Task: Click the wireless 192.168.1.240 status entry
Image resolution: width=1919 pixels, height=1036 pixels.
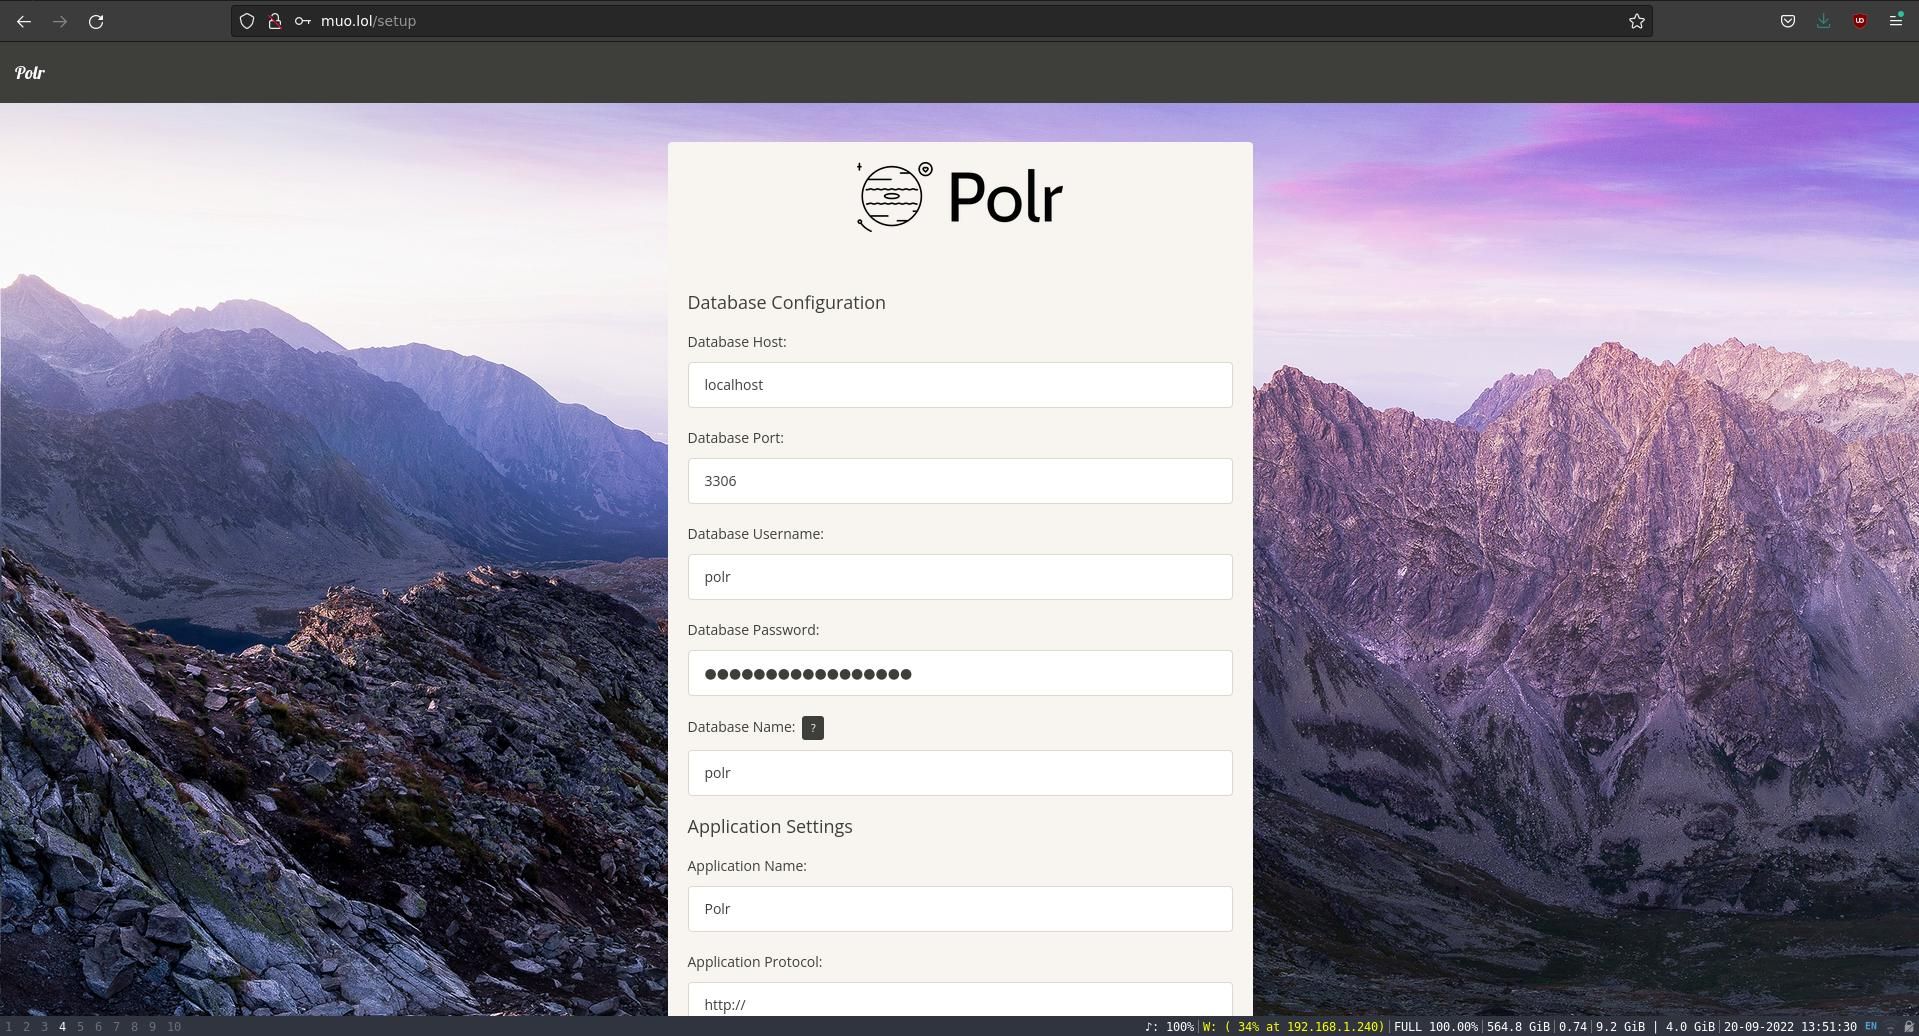Action: [x=1293, y=1027]
